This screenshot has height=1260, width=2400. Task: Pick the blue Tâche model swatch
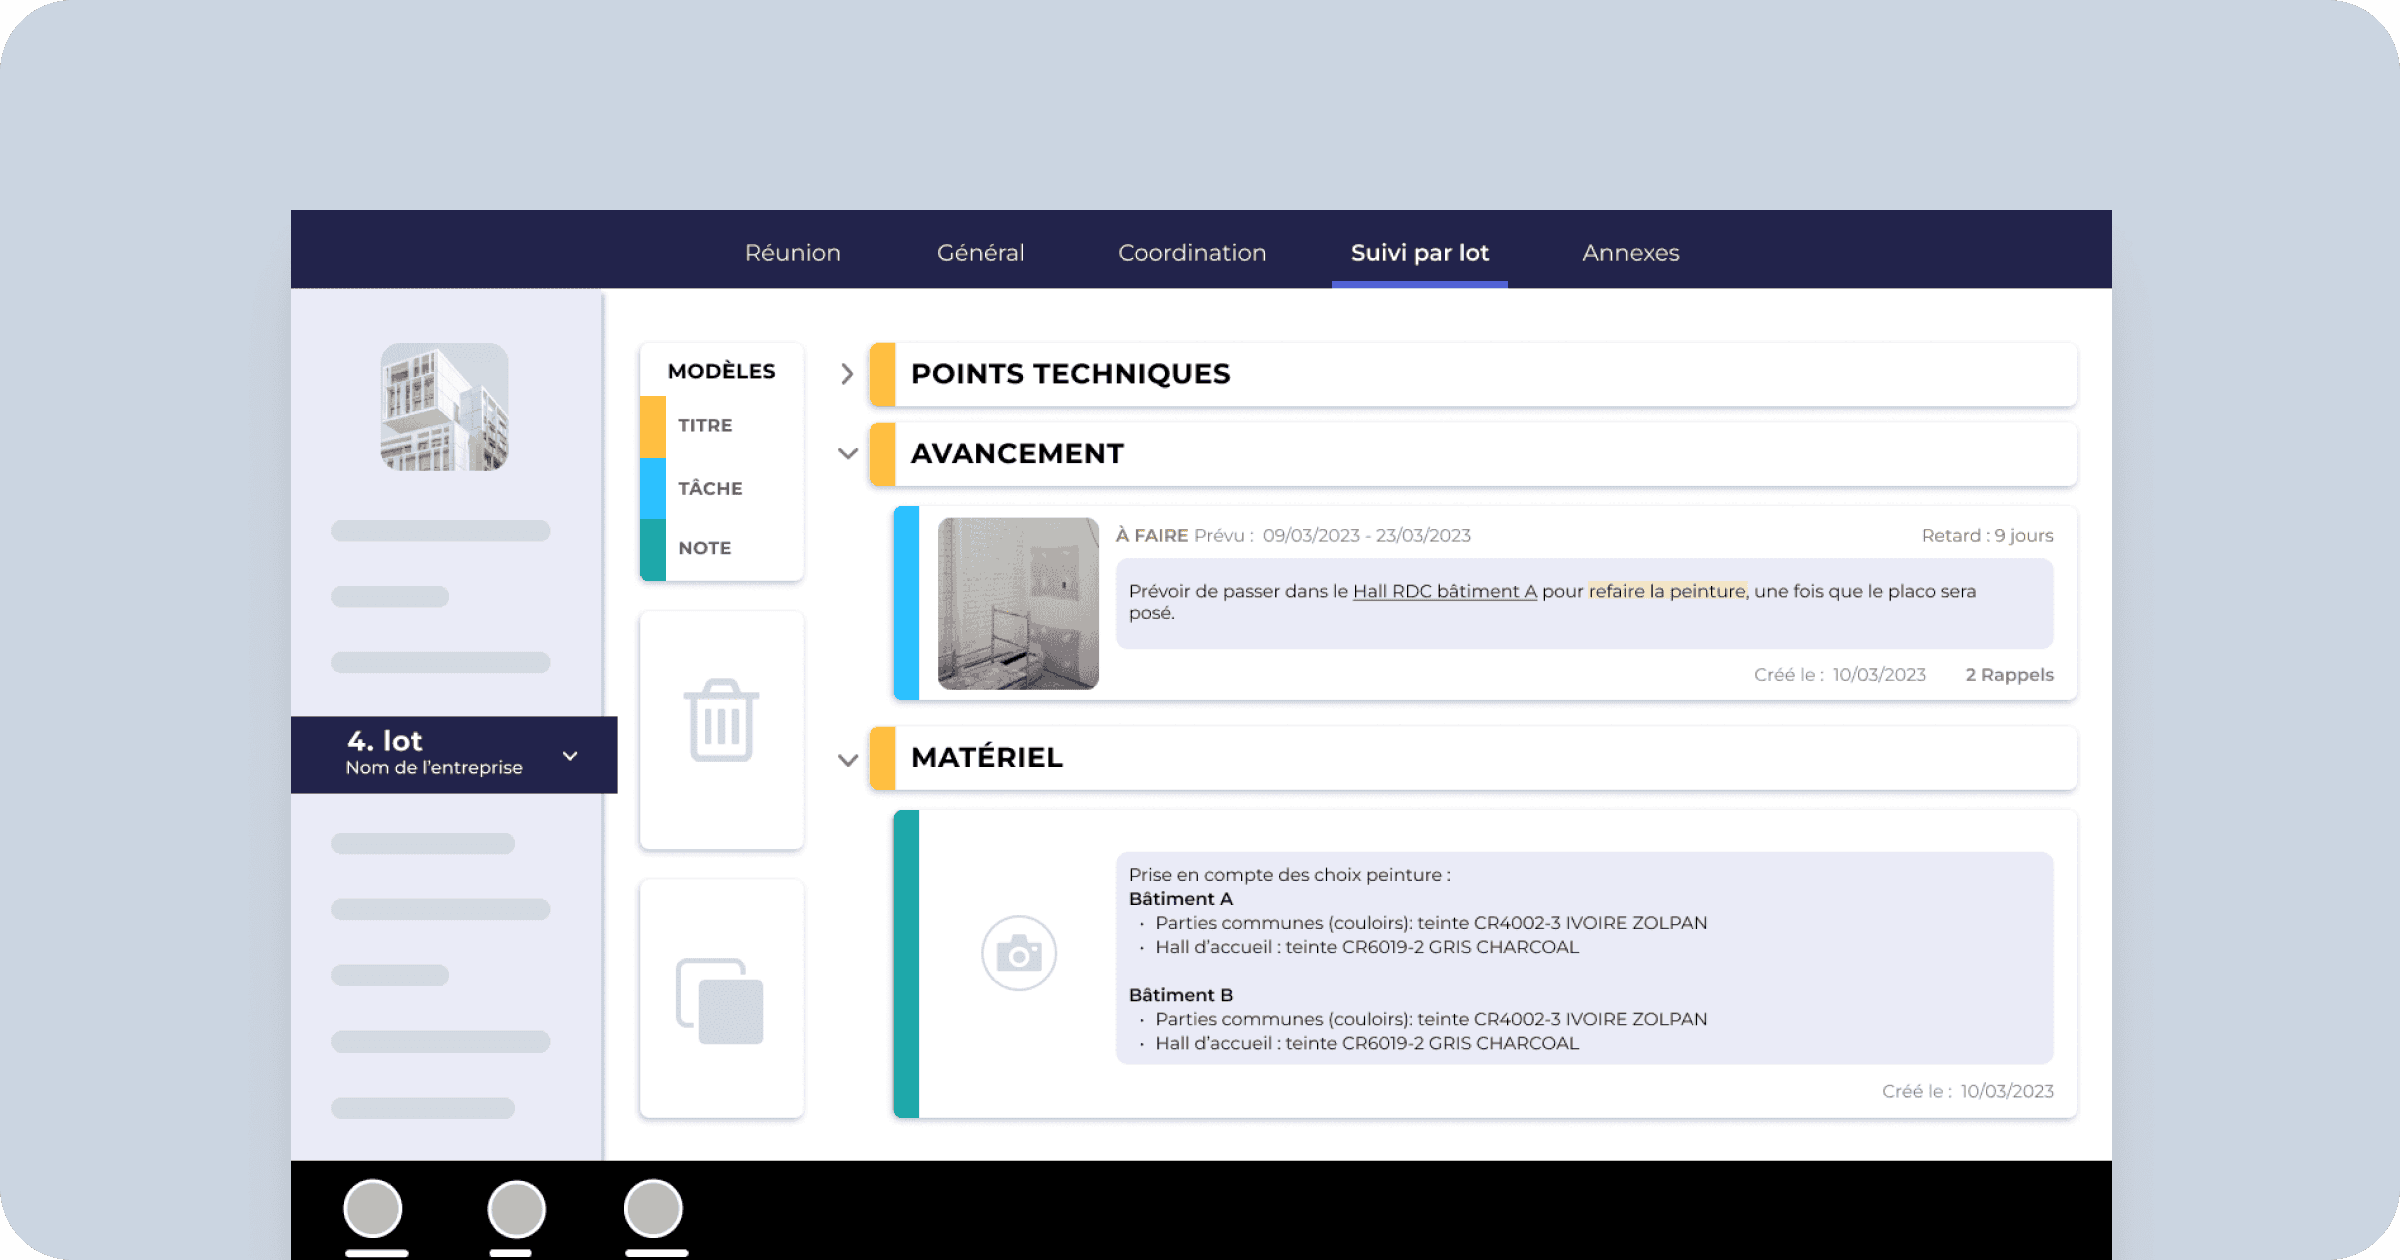click(x=653, y=488)
